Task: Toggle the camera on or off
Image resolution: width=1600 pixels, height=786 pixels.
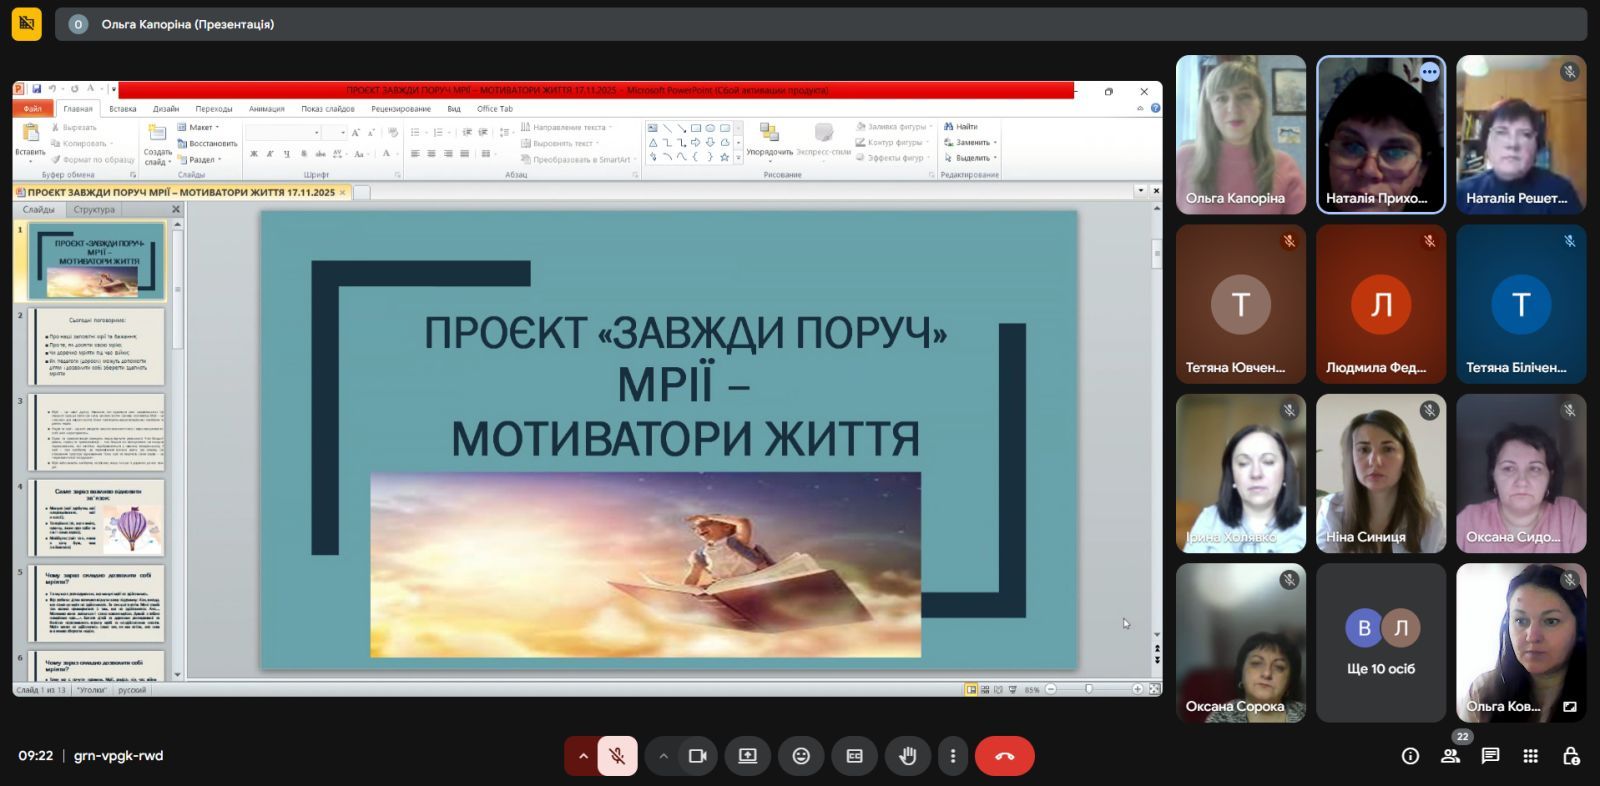Action: [698, 756]
